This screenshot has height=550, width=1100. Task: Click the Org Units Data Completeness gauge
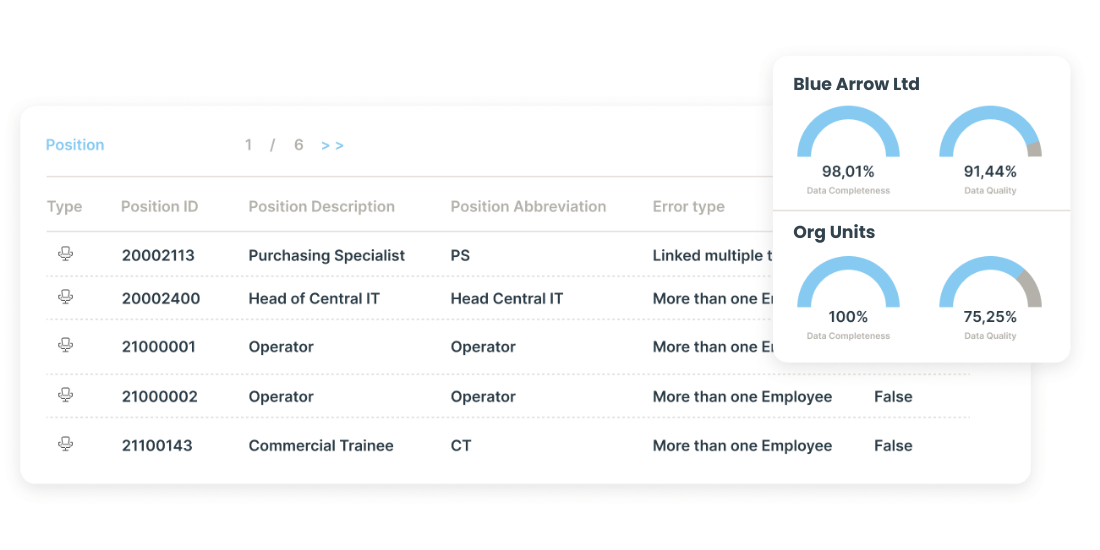point(848,287)
